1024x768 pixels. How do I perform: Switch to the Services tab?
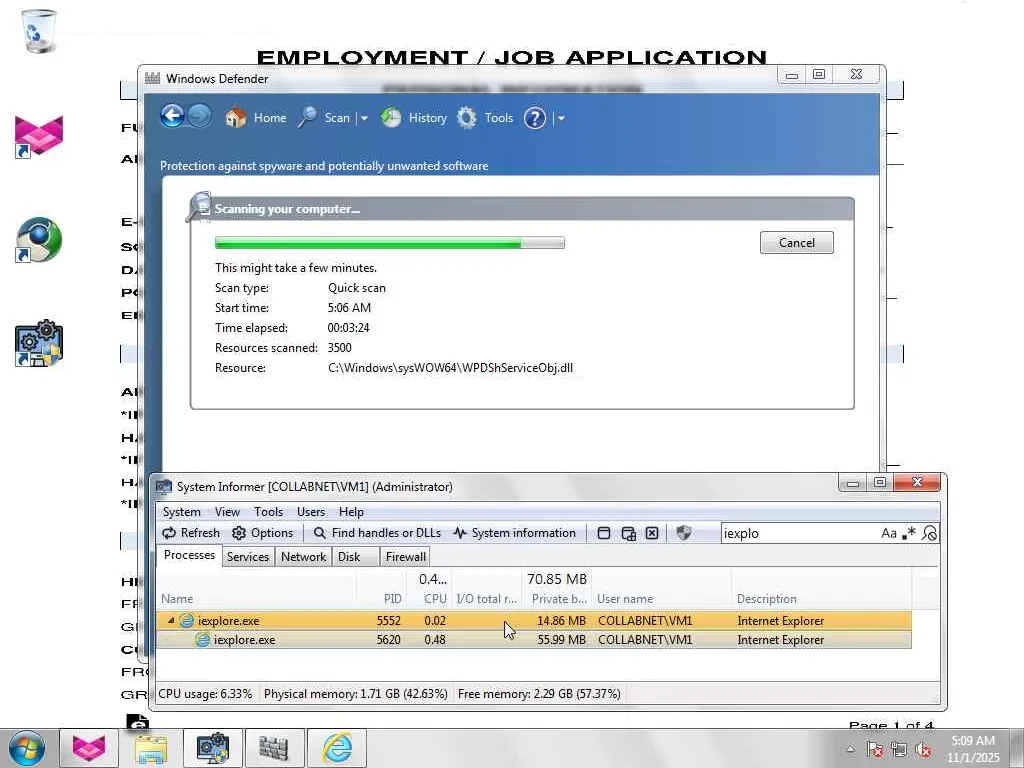pyautogui.click(x=248, y=557)
